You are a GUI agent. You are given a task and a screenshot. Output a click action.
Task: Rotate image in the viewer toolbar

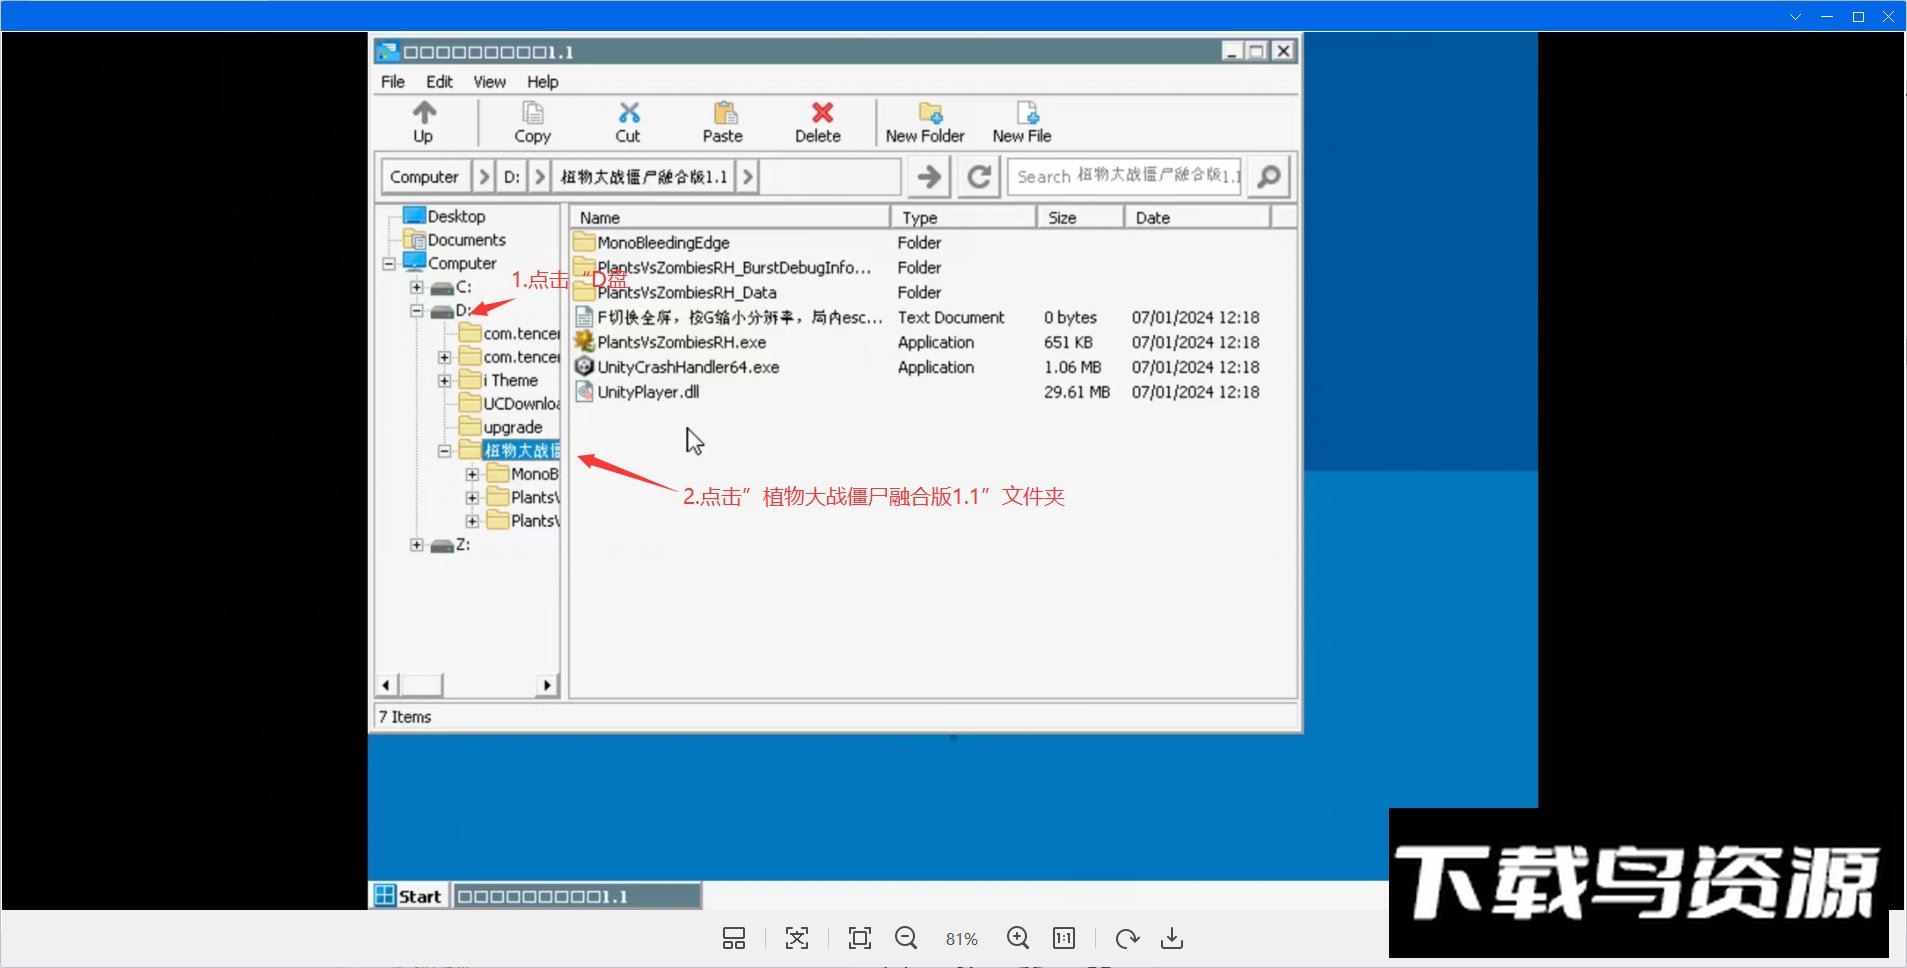pos(1127,938)
